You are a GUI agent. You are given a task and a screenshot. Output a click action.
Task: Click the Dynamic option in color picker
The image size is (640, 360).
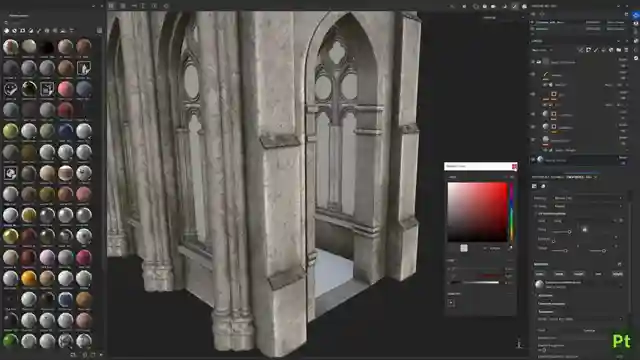point(494,248)
